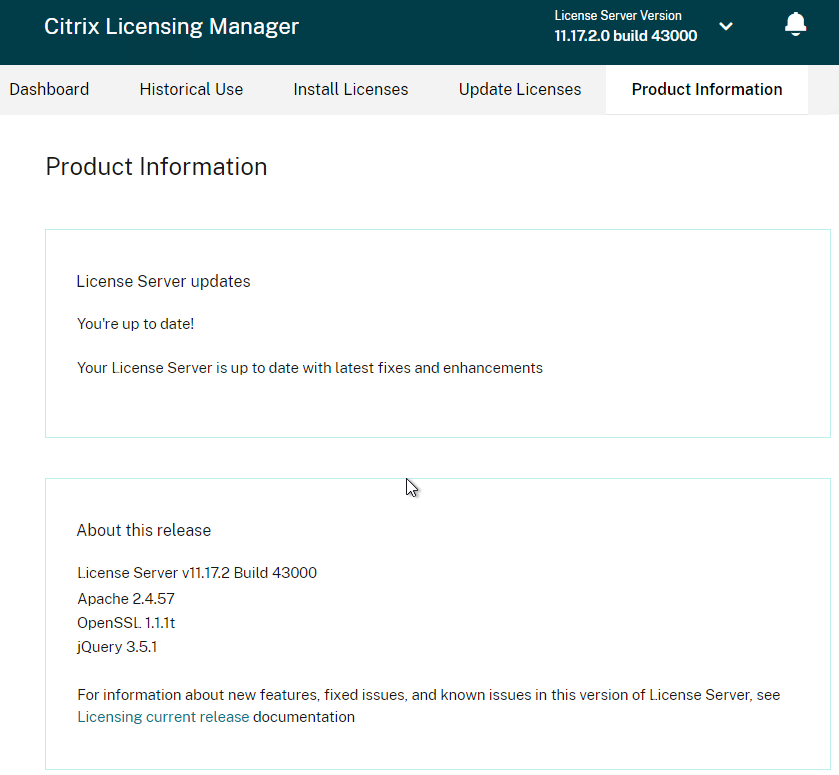The width and height of the screenshot is (839, 775).
Task: Switch to the Dashboard tab
Action: click(x=49, y=89)
